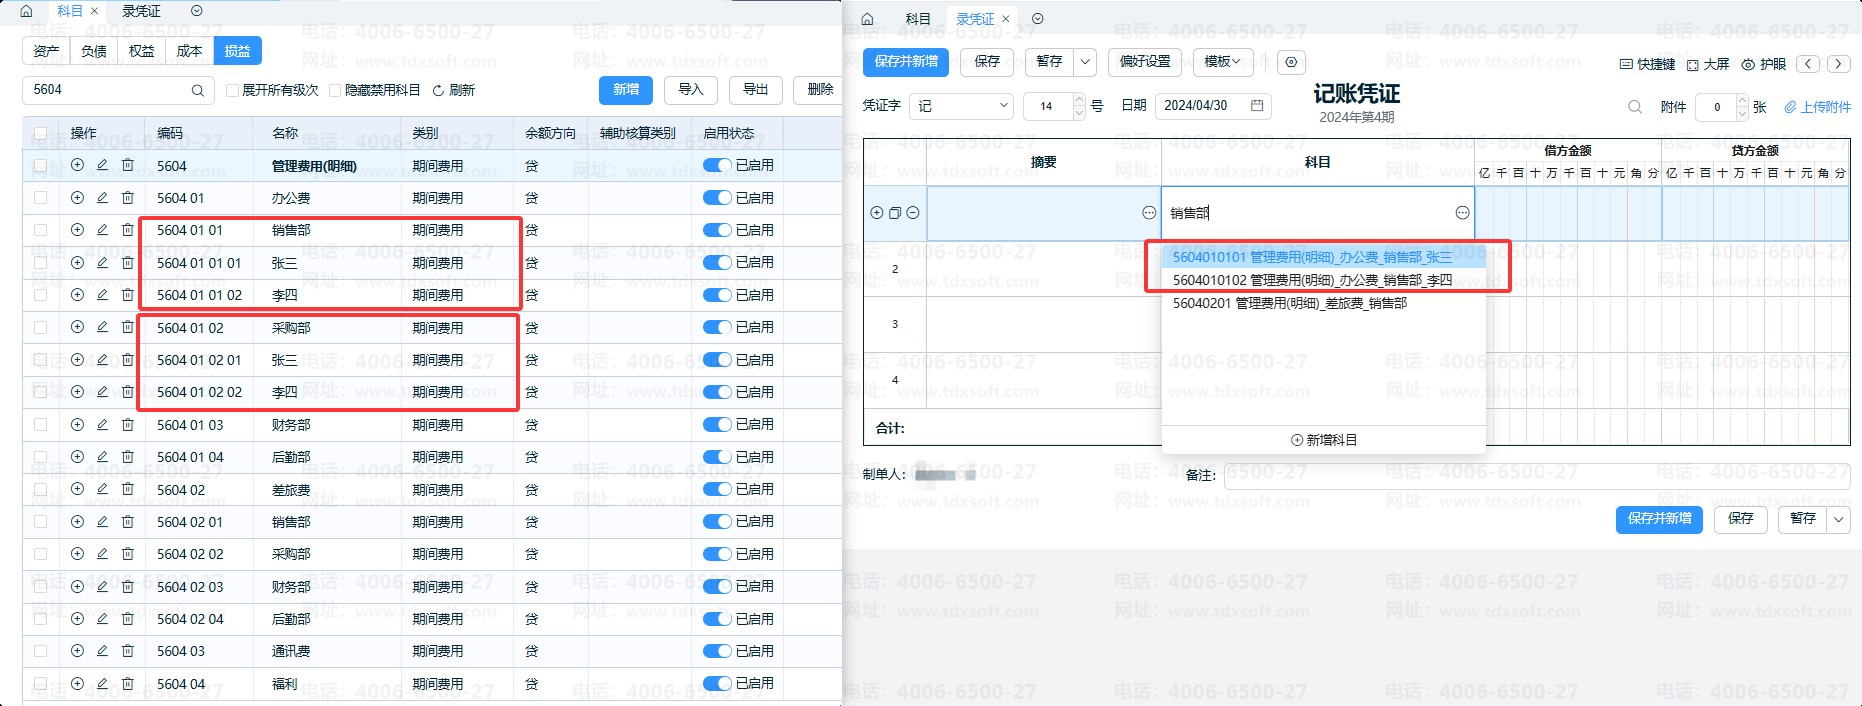Click trash icon for 5604 02 差旅费 row
Screen dimensions: 1862x706
[x=128, y=490]
